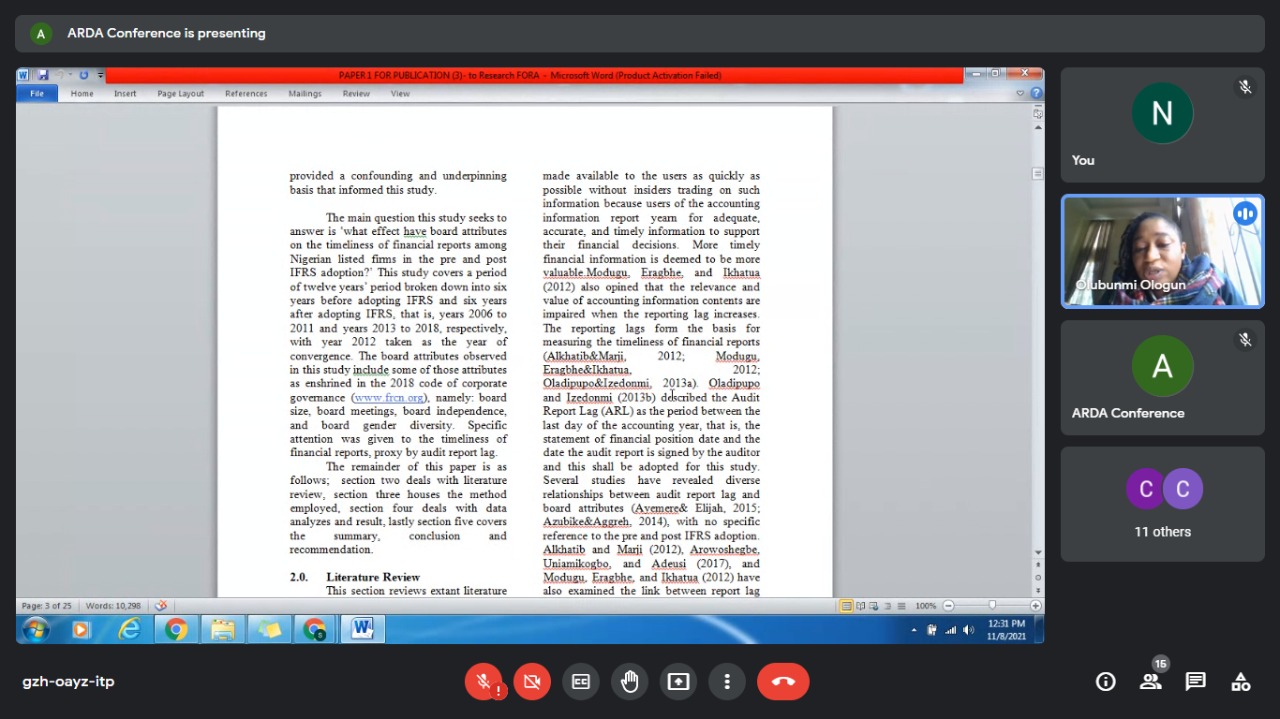Turn on the camera button
This screenshot has width=1280, height=719.
point(532,682)
